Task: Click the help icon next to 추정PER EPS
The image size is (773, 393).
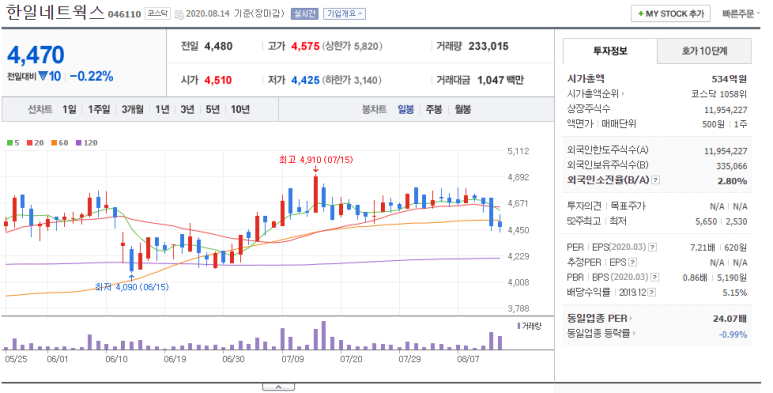Action: [x=632, y=263]
